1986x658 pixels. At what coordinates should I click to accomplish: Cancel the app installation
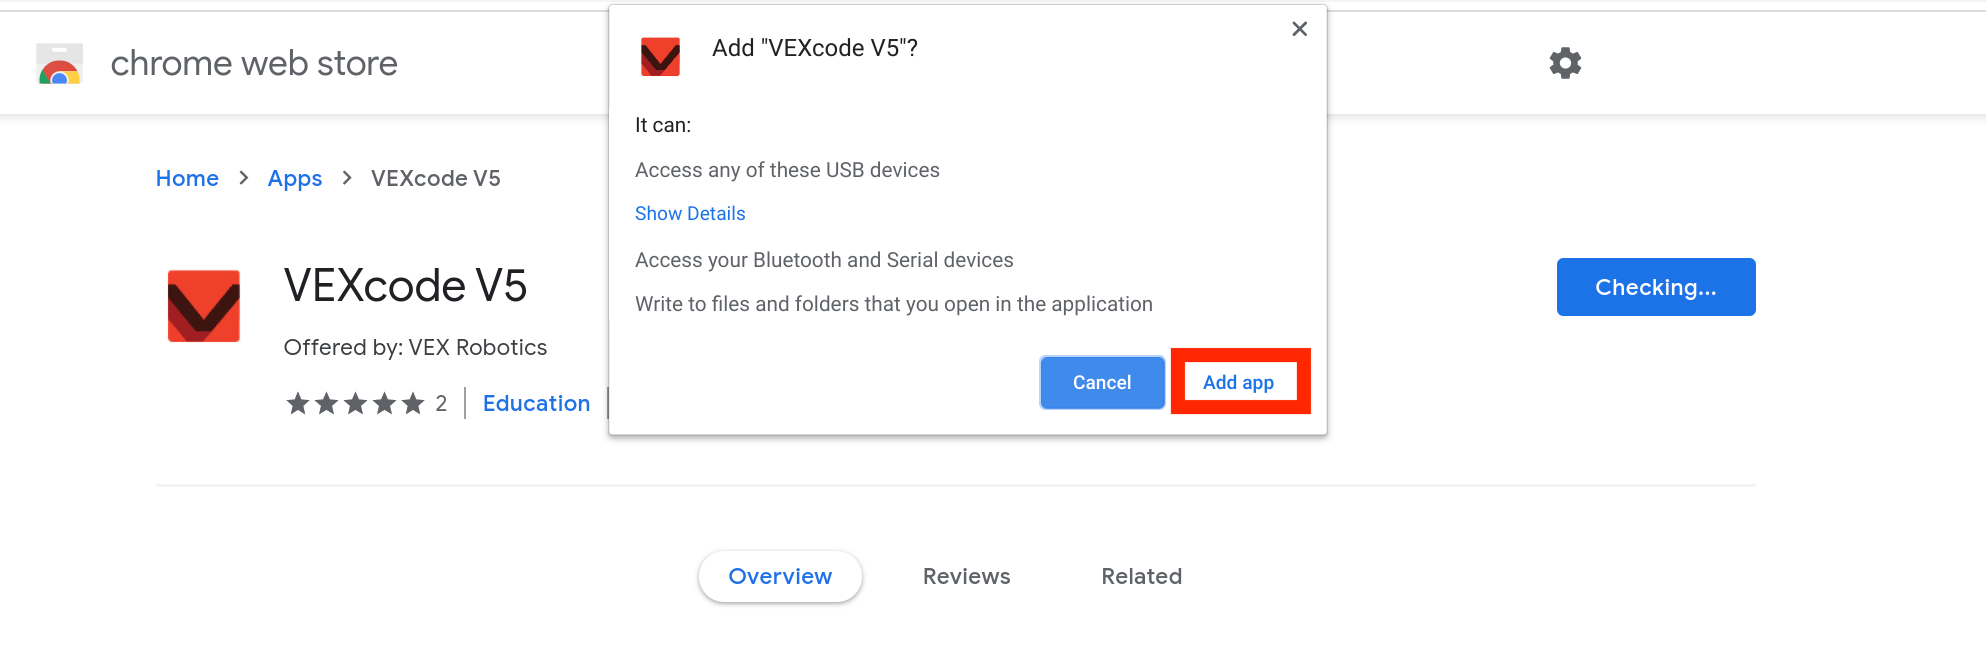coord(1101,382)
